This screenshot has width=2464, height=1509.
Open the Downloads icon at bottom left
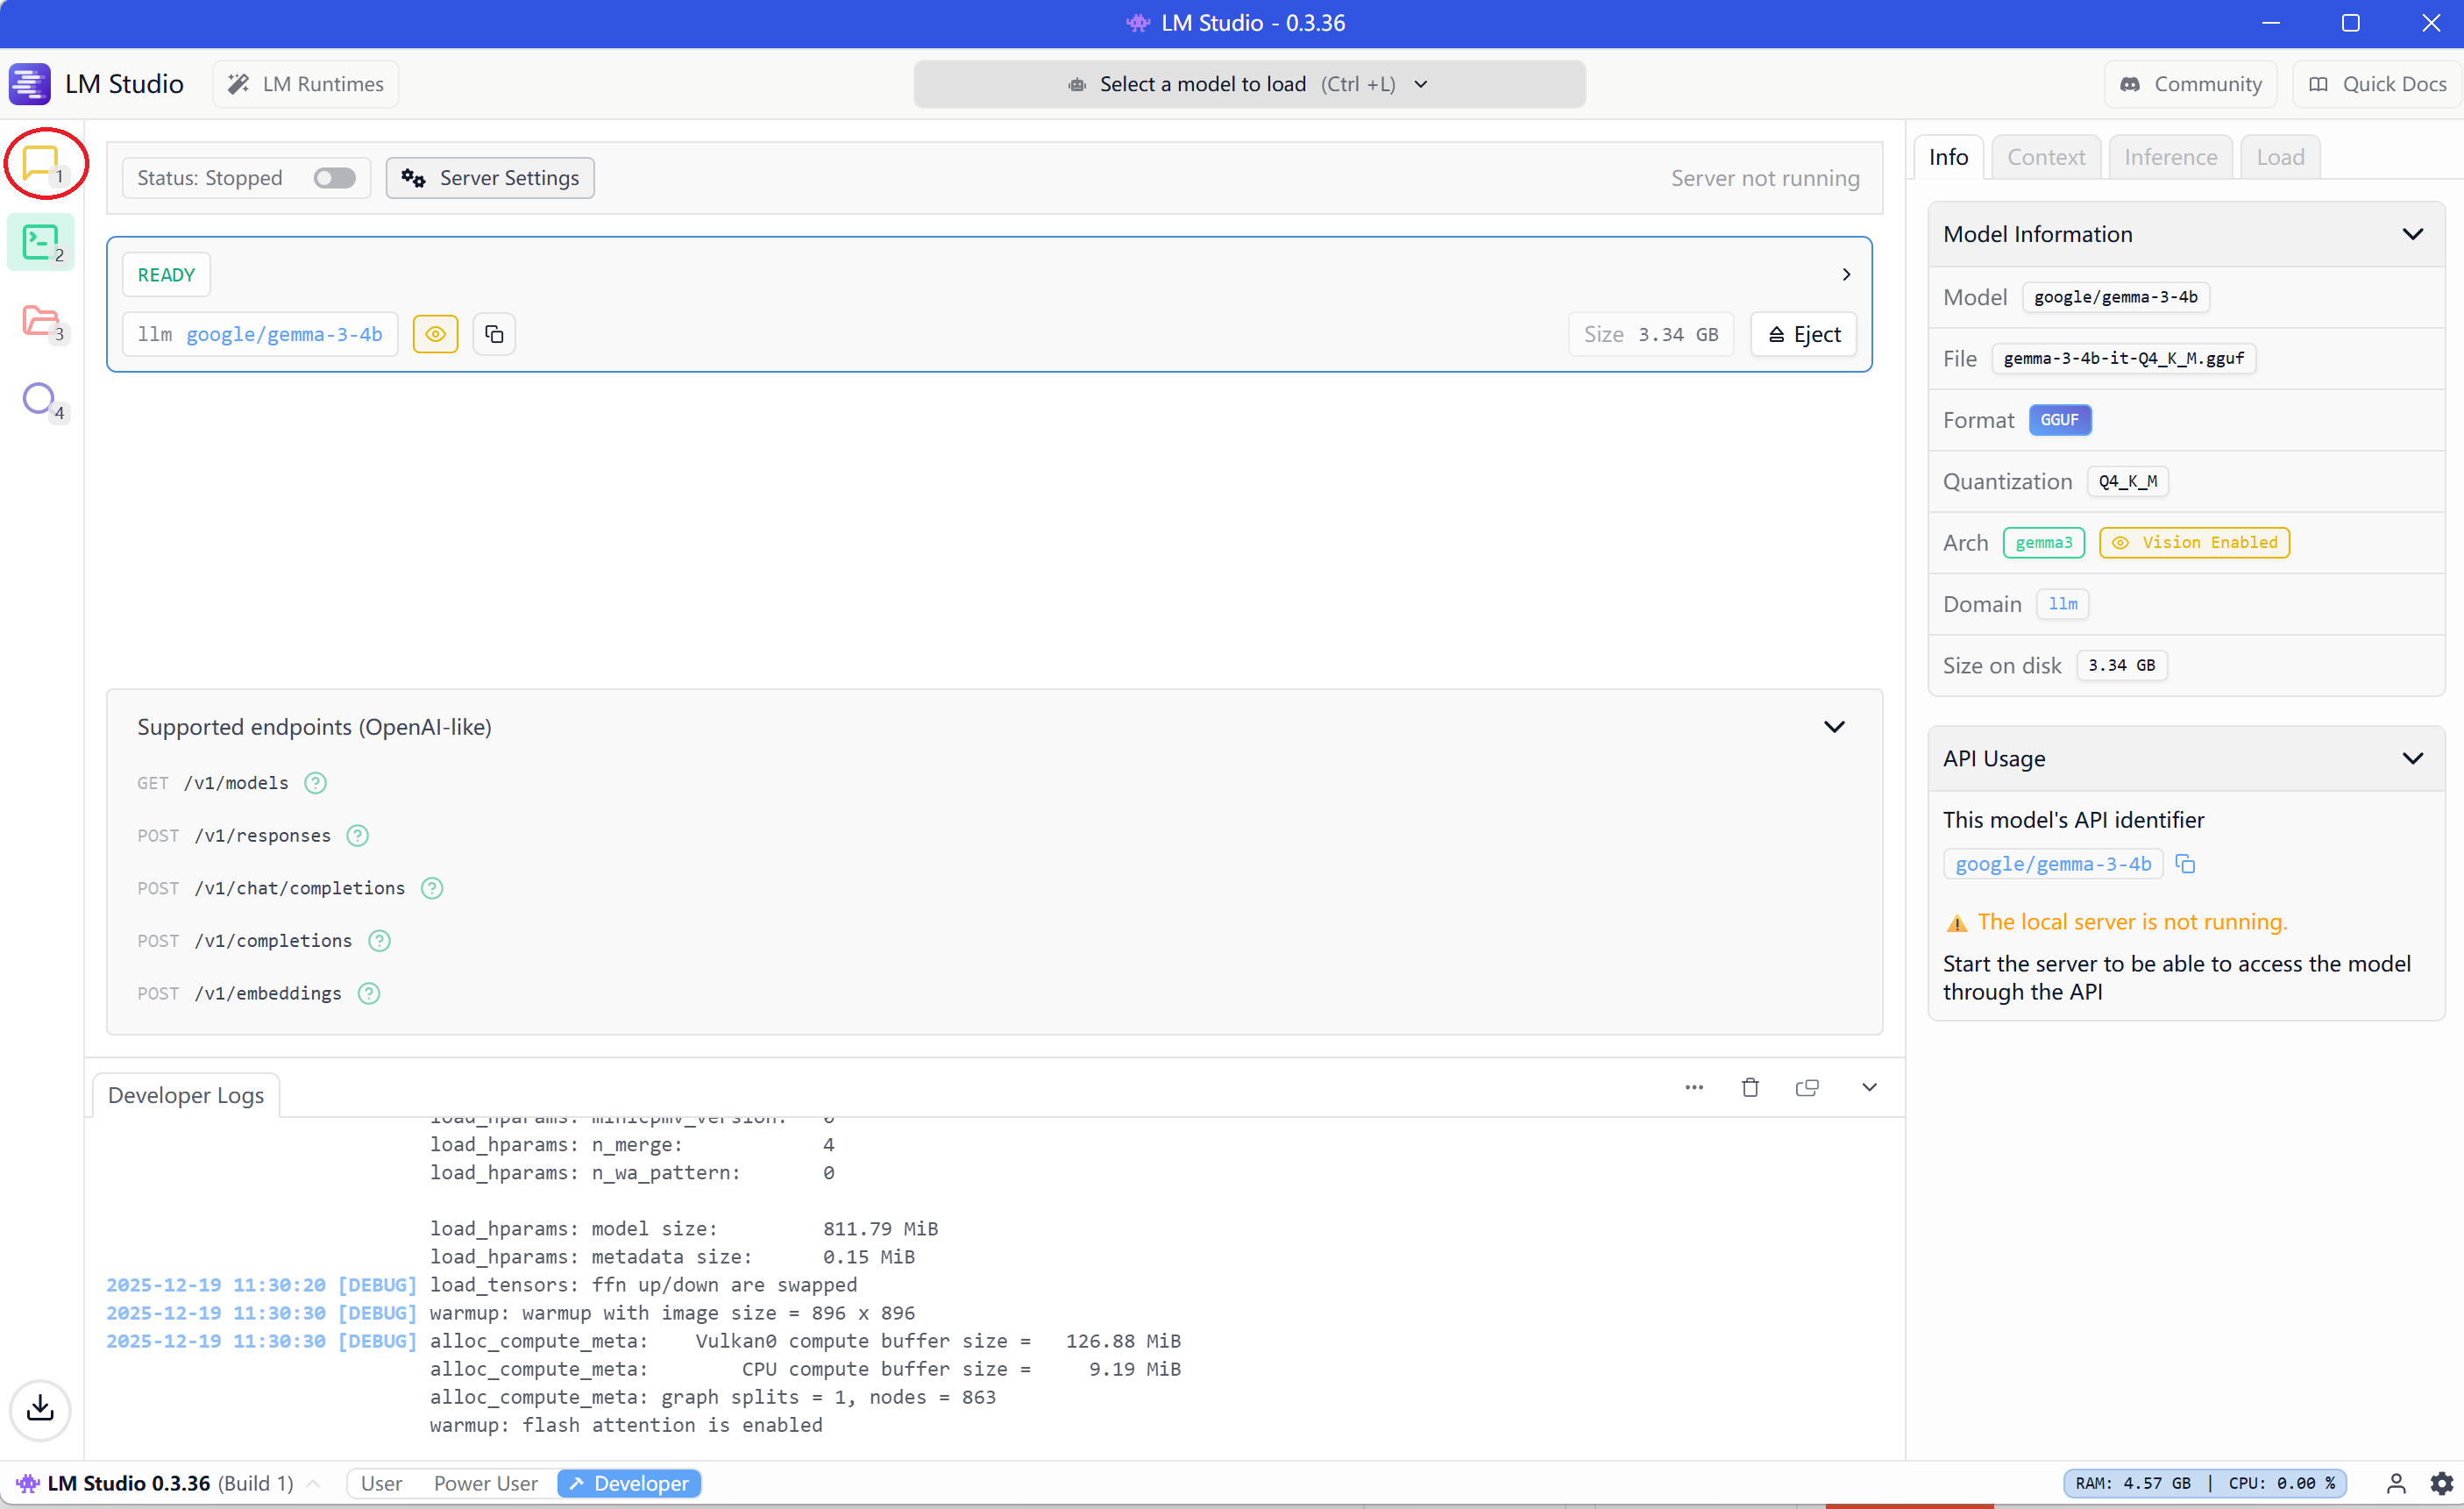point(40,1408)
